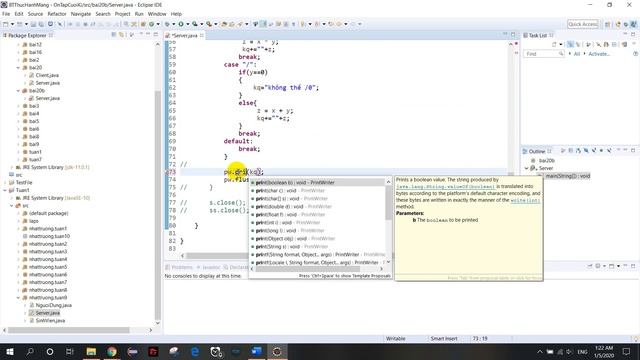Click the Task View taskbar icon
The image size is (640, 360).
70,351
